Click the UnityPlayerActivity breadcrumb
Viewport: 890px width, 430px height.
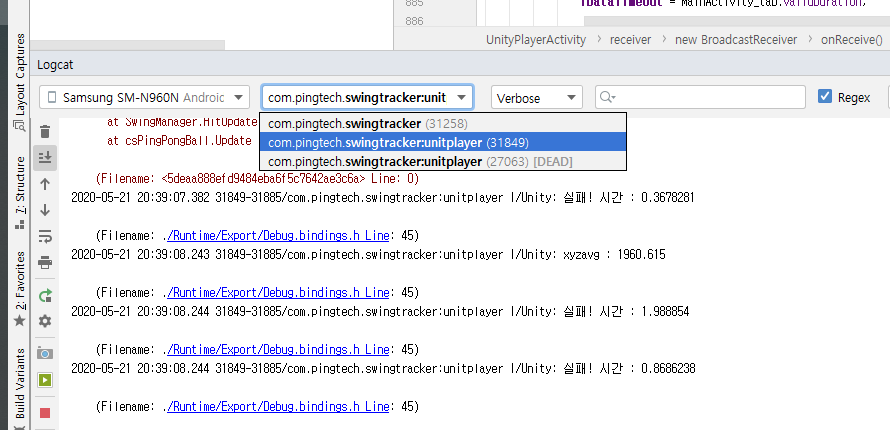pyautogui.click(x=536, y=40)
